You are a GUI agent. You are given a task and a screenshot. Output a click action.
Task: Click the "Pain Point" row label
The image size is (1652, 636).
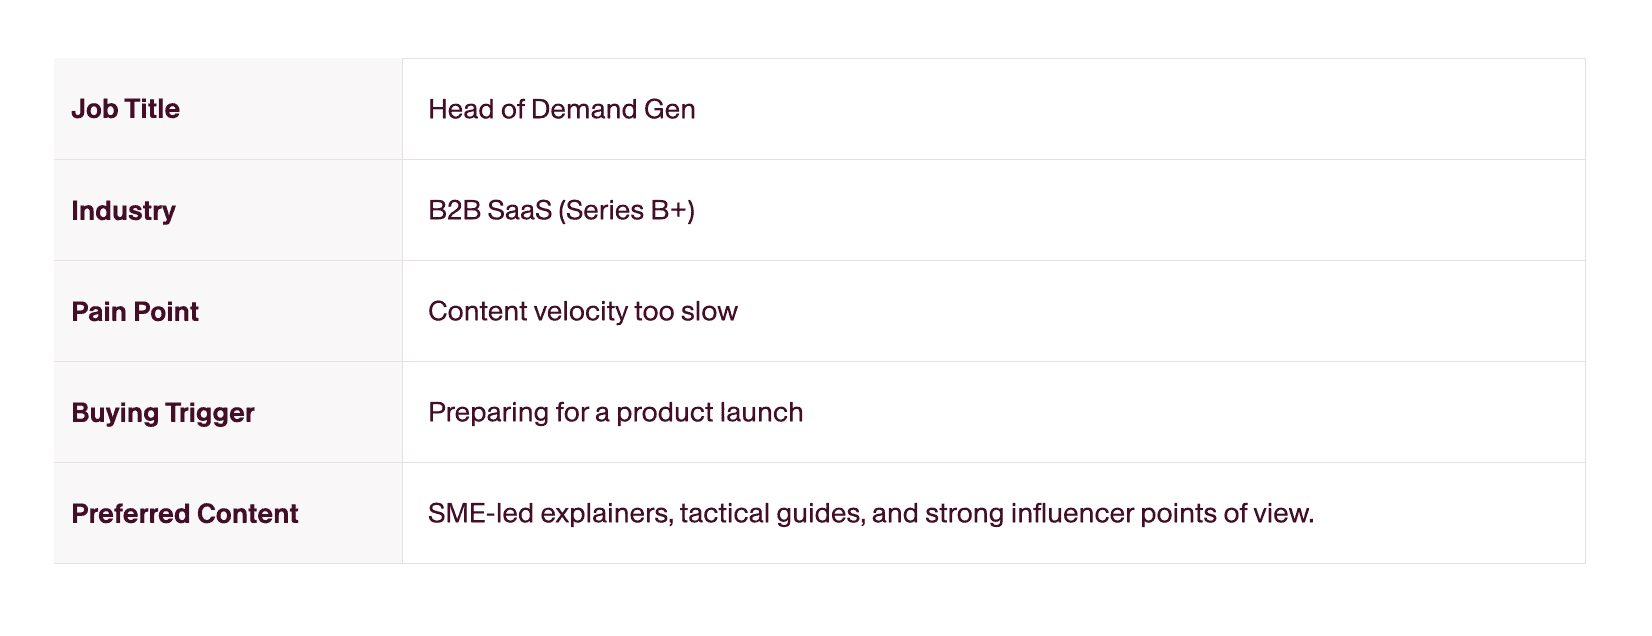tap(135, 312)
